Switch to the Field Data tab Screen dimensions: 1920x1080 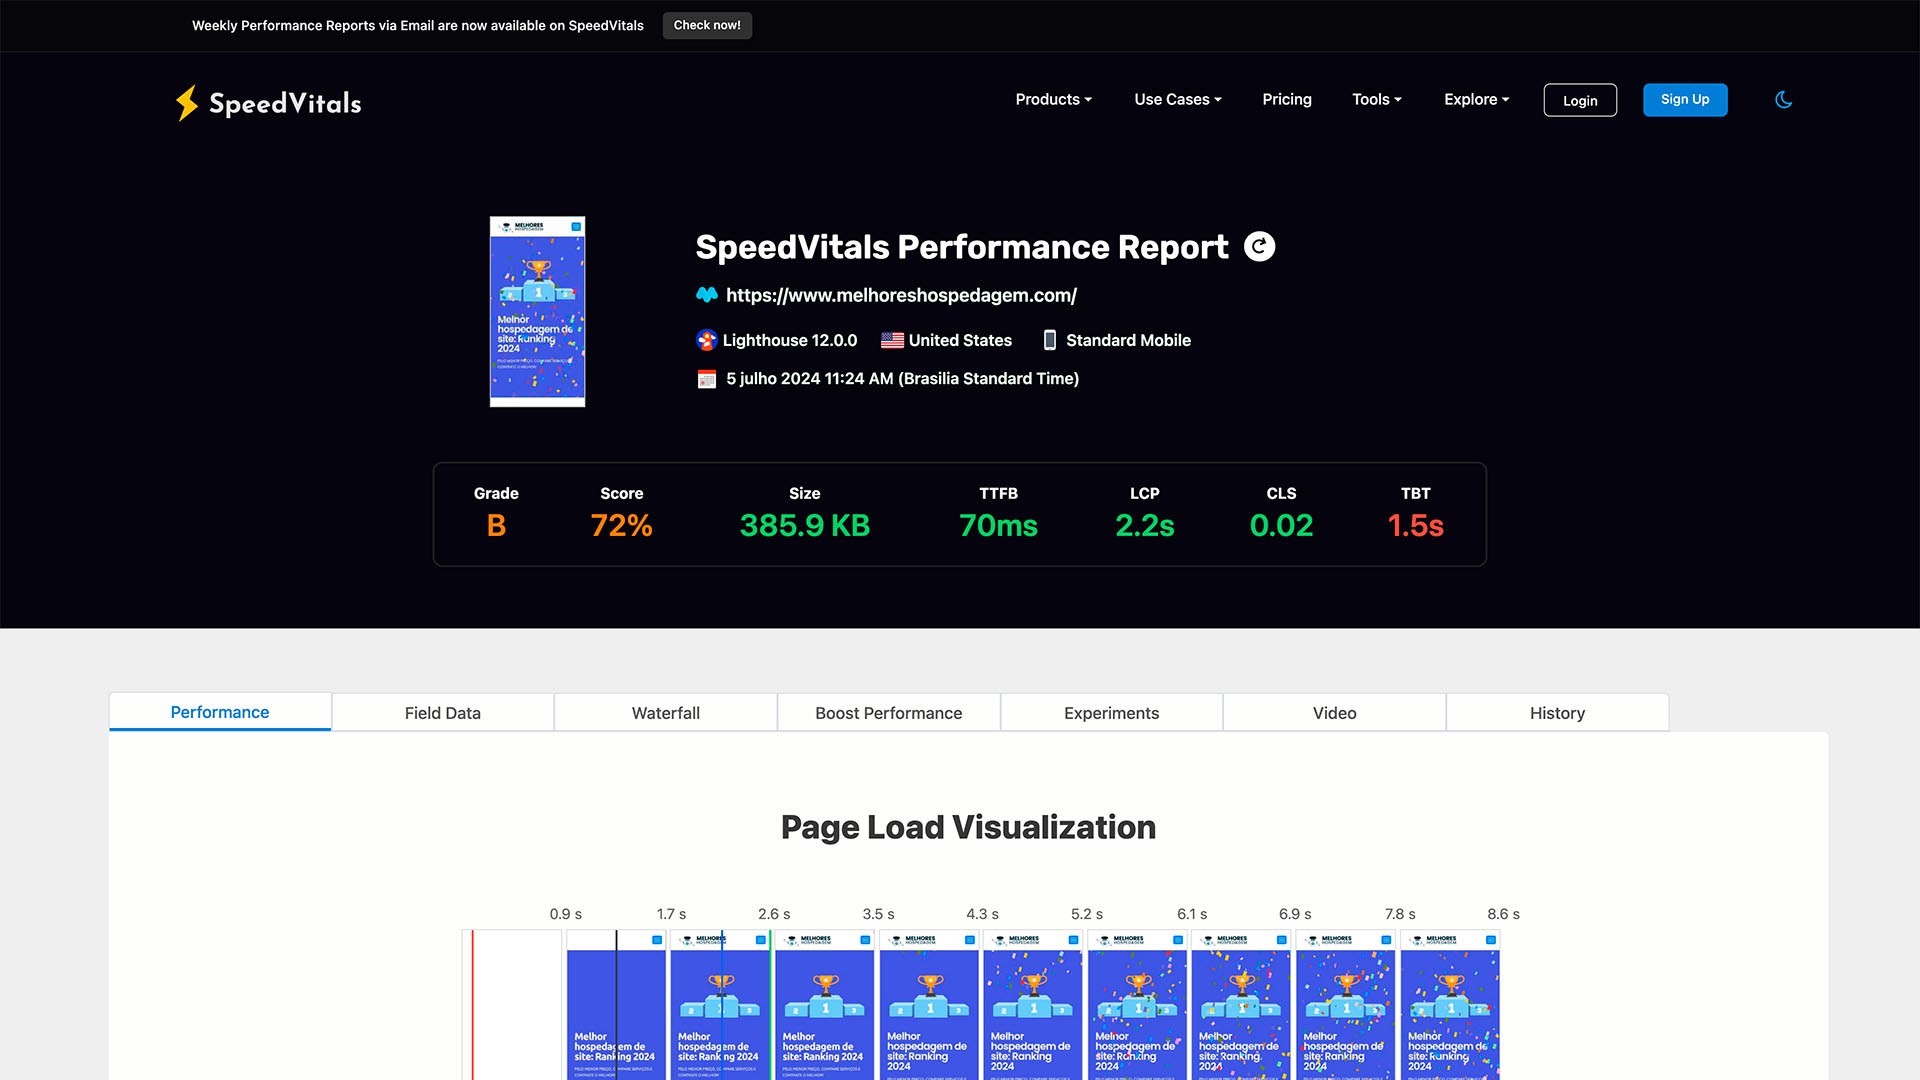tap(443, 713)
